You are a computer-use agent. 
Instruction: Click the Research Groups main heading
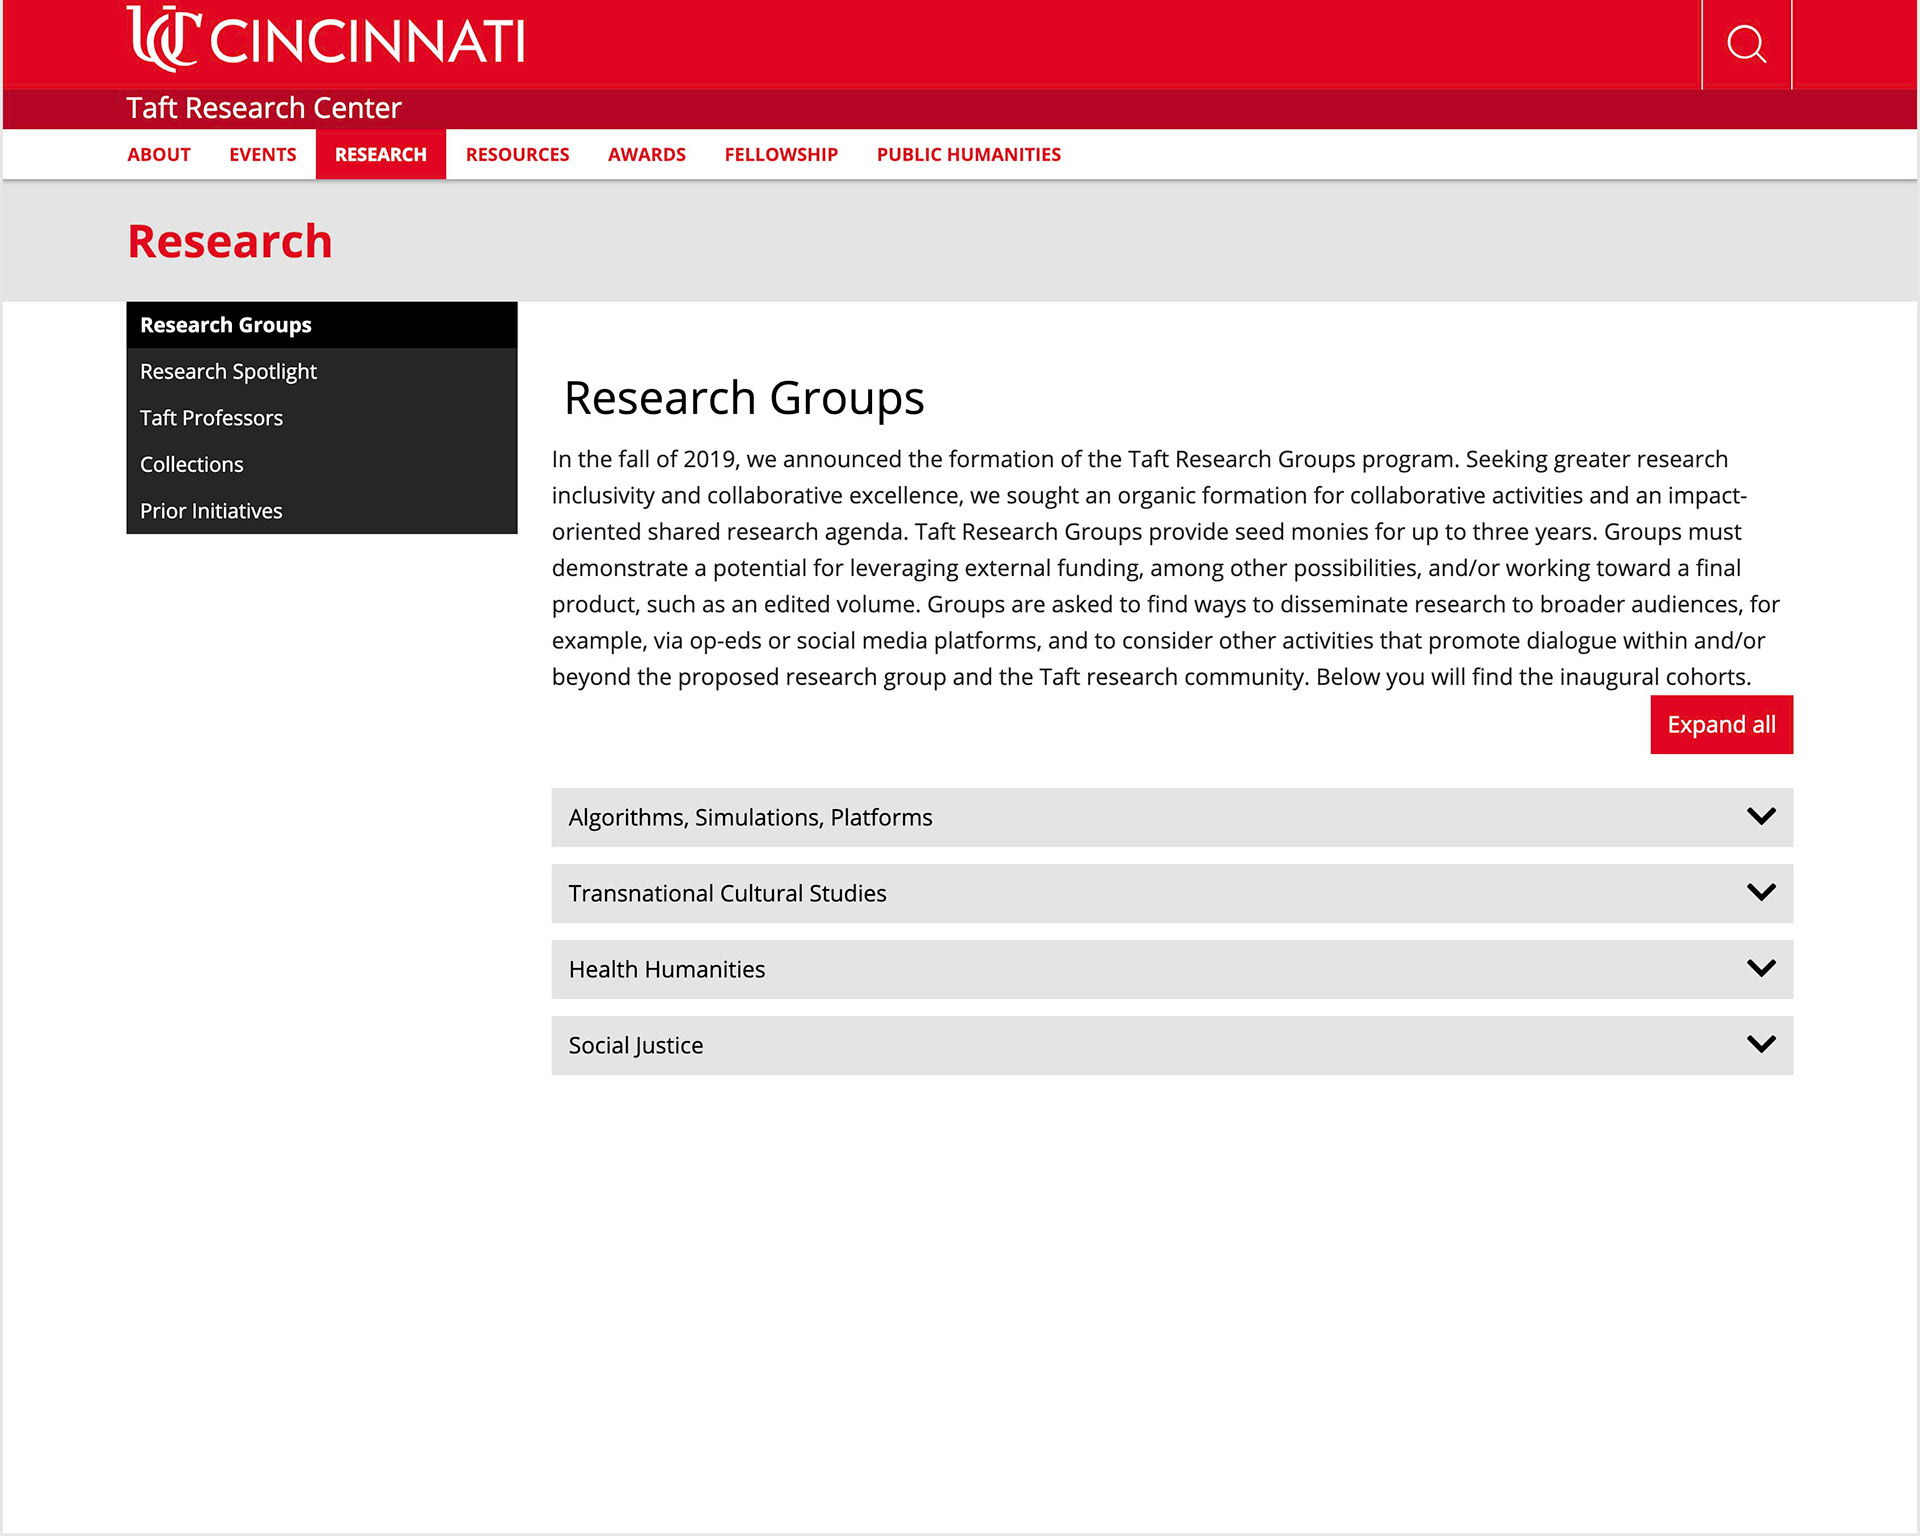click(x=744, y=399)
